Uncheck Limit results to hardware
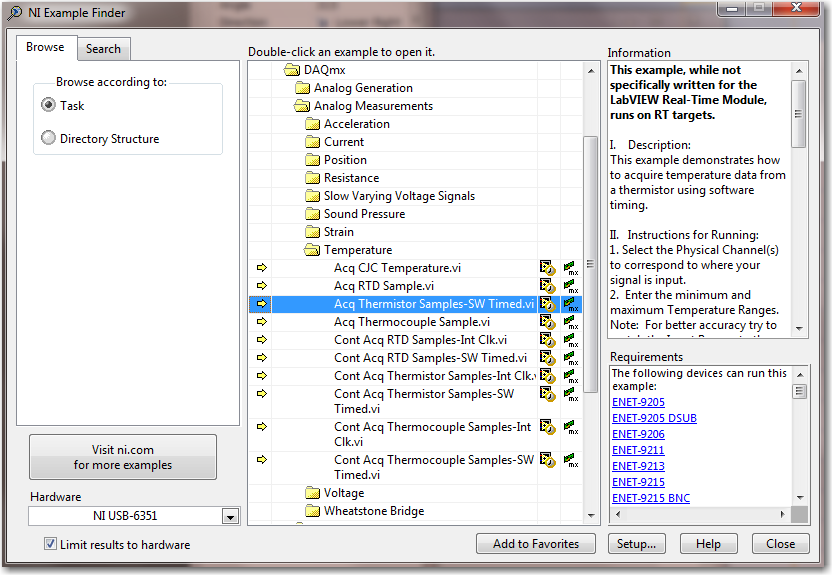The width and height of the screenshot is (832, 575). point(50,544)
